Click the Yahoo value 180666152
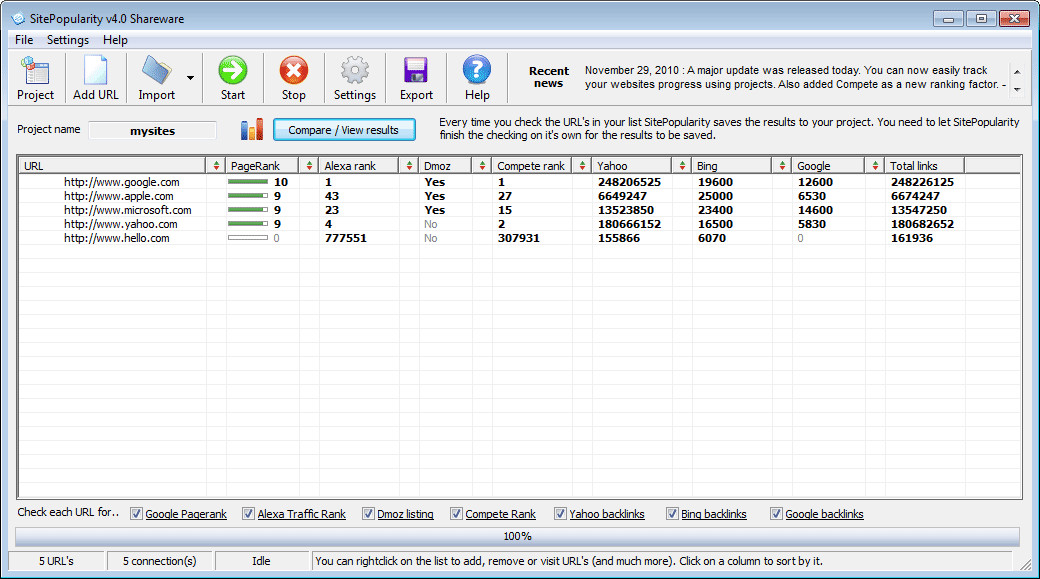 pos(629,224)
